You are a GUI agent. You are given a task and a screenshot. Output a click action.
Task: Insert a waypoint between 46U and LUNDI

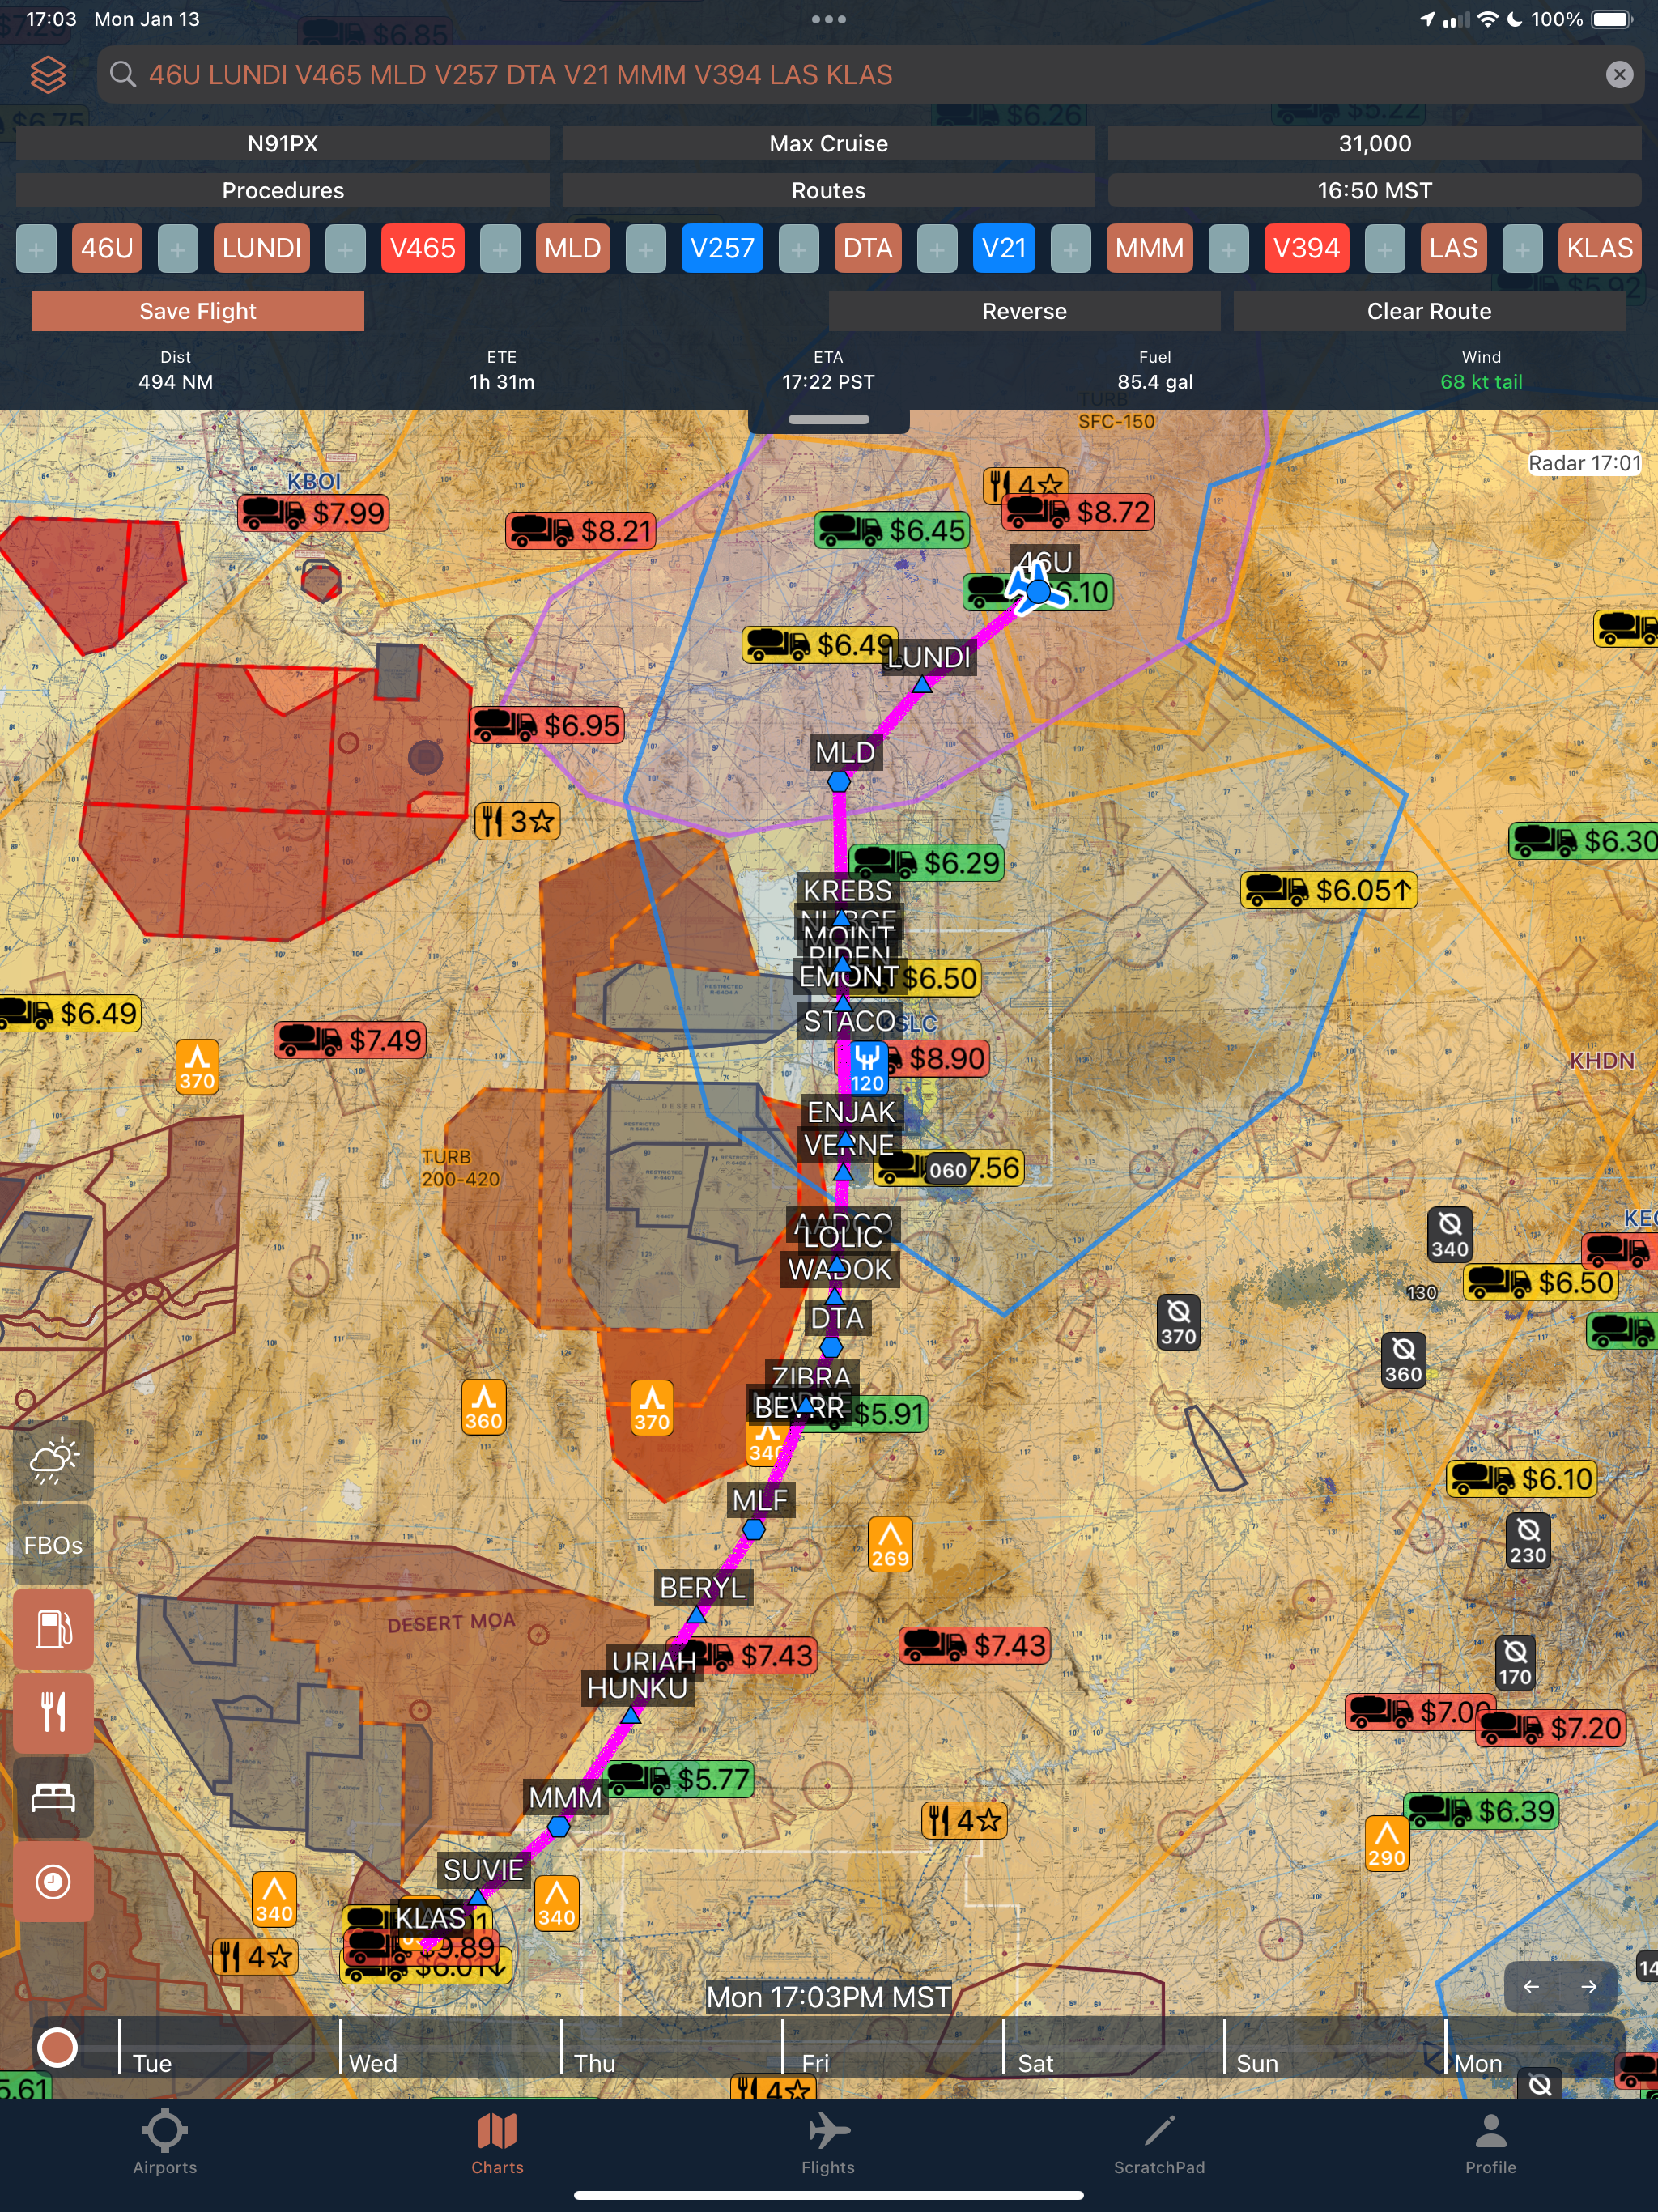click(x=177, y=249)
